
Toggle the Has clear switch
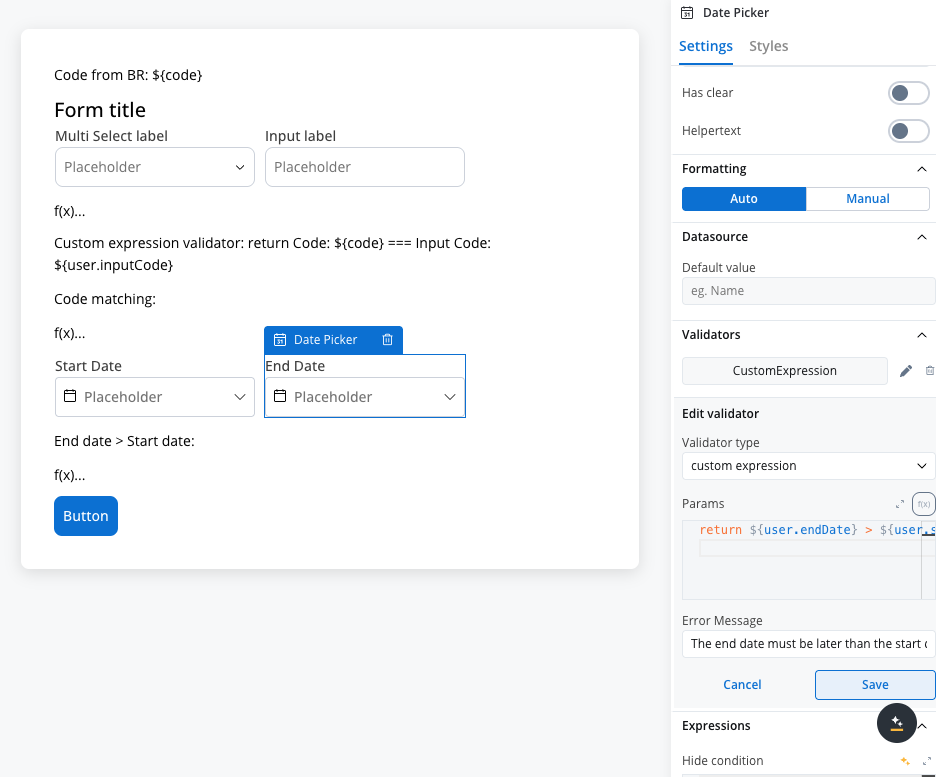pos(909,93)
